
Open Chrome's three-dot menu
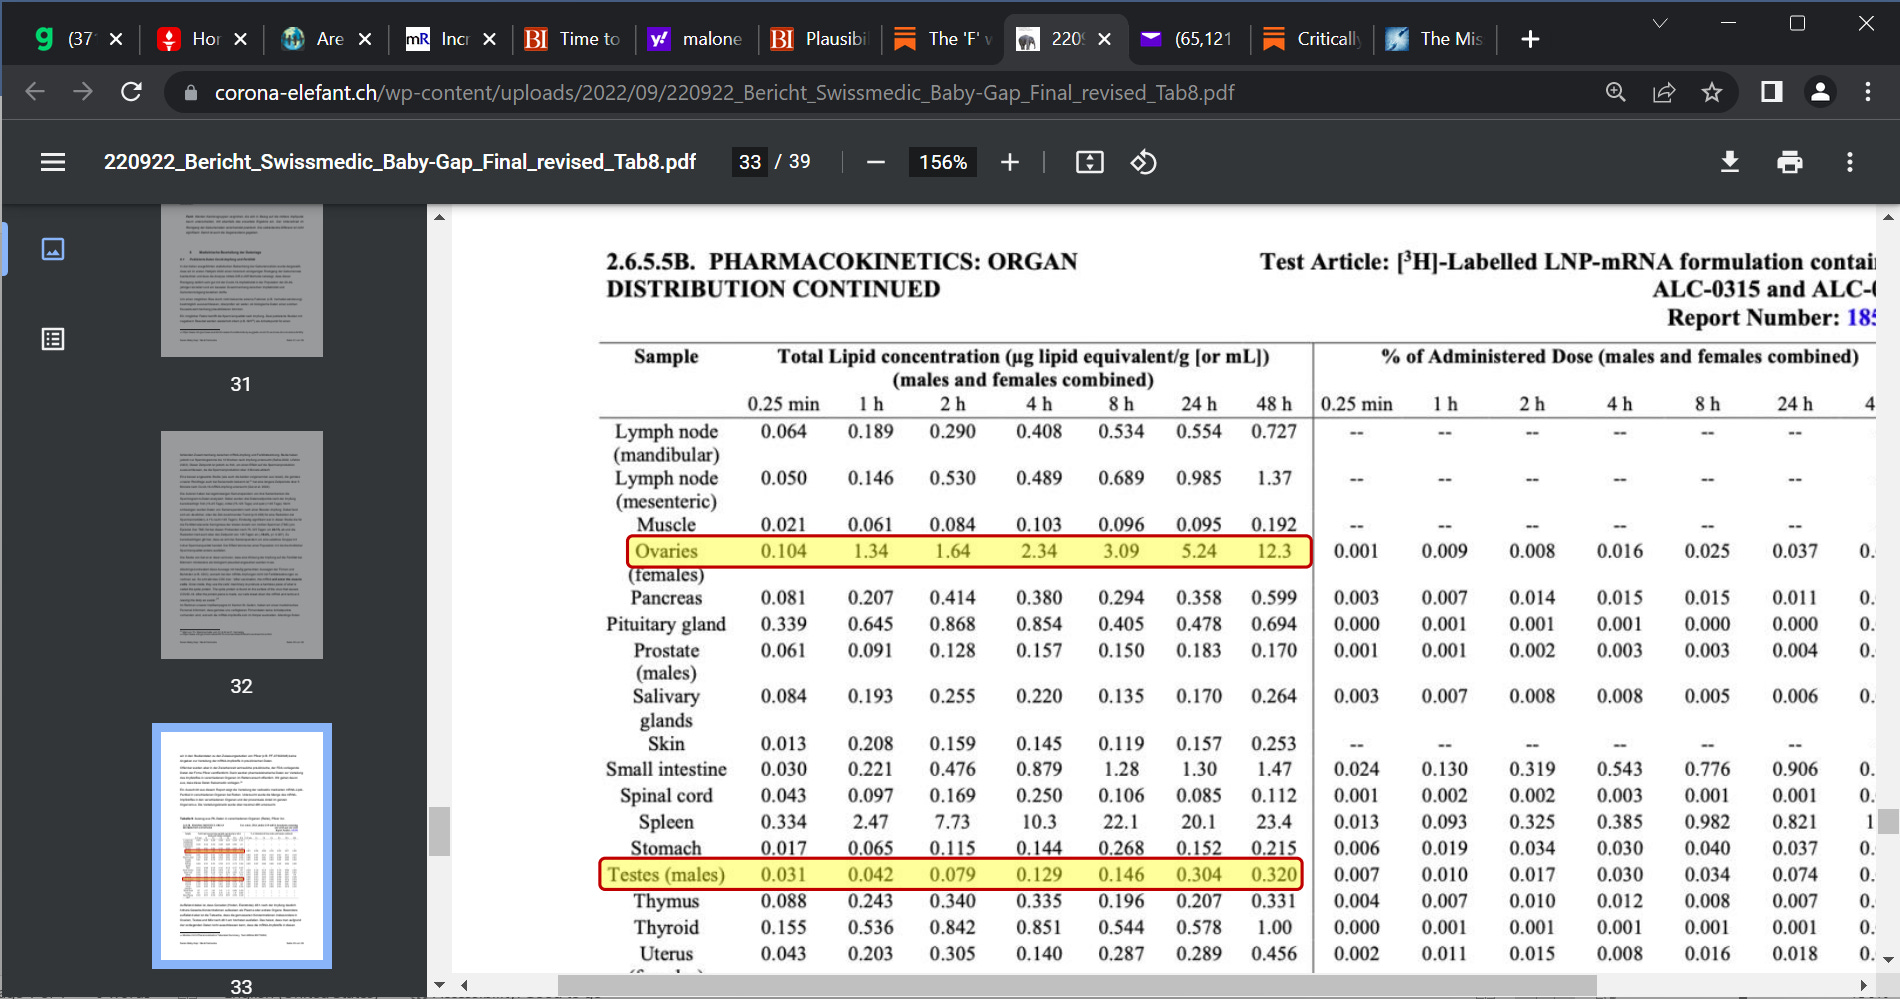[1867, 92]
